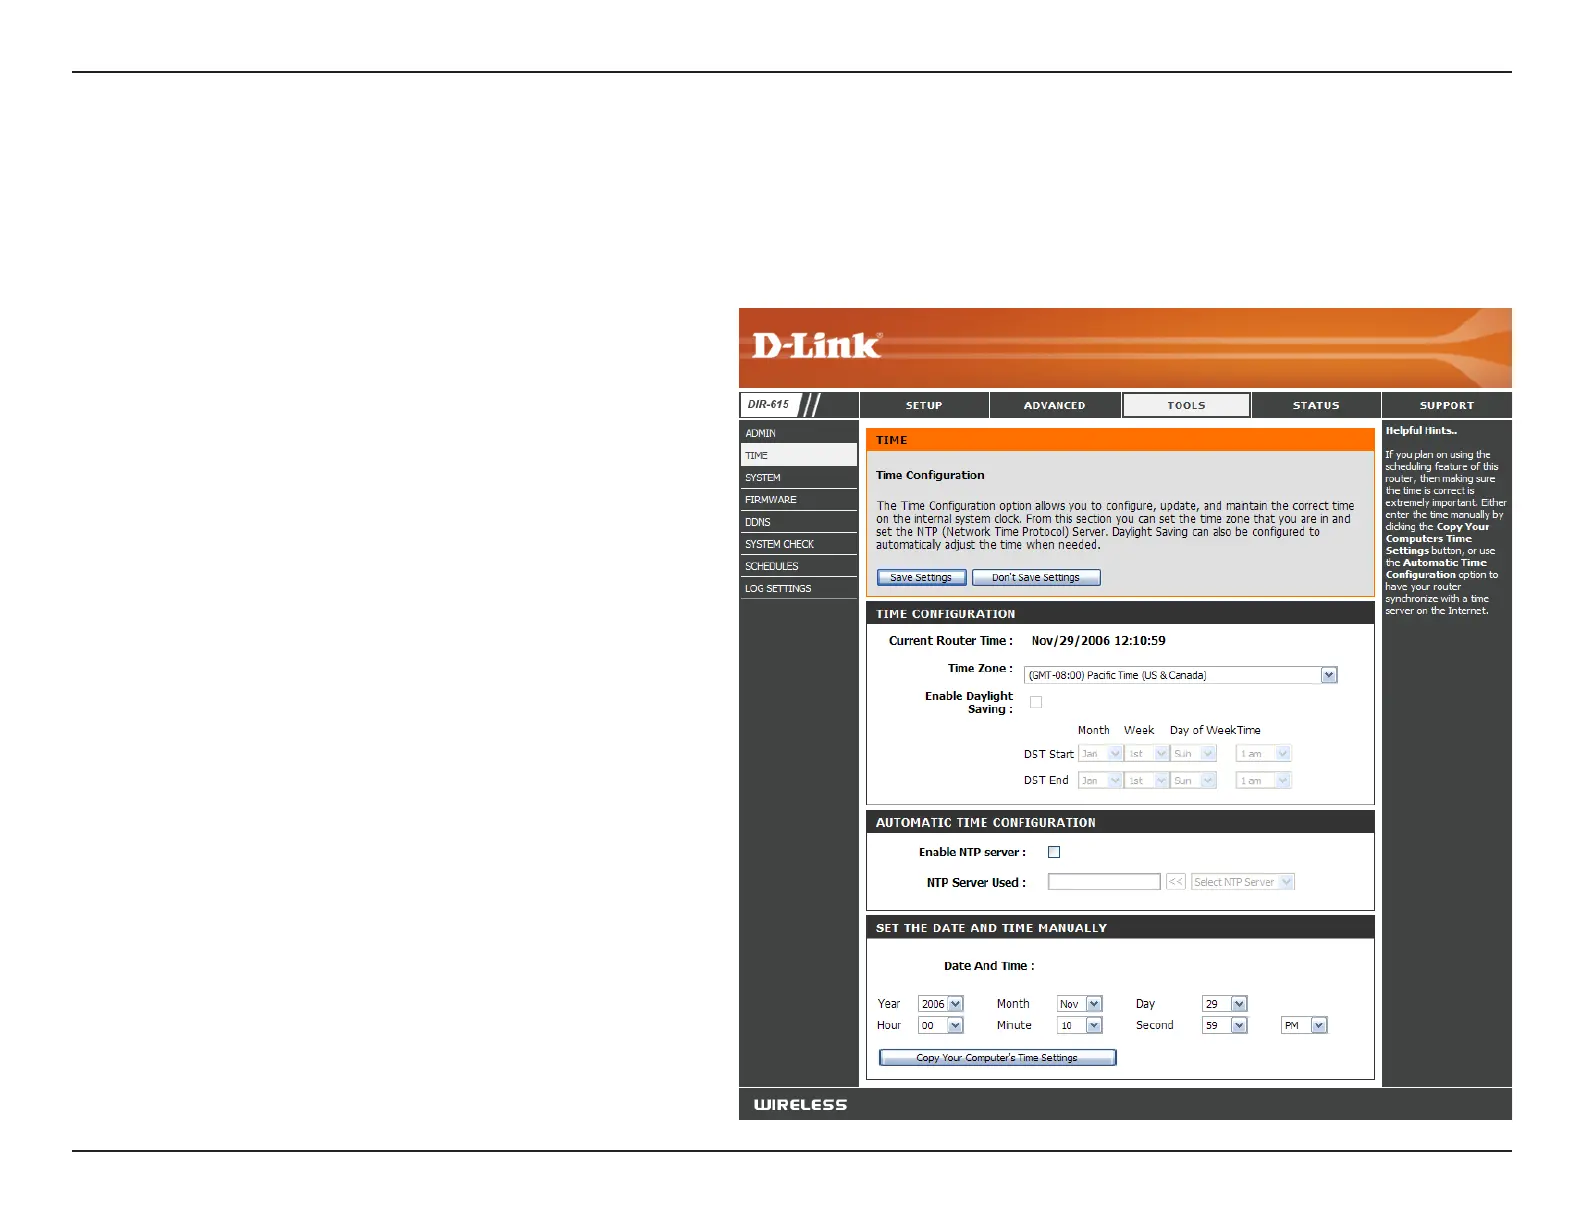Go to the ADMIN sidebar page
The width and height of the screenshot is (1584, 1224).
[799, 433]
